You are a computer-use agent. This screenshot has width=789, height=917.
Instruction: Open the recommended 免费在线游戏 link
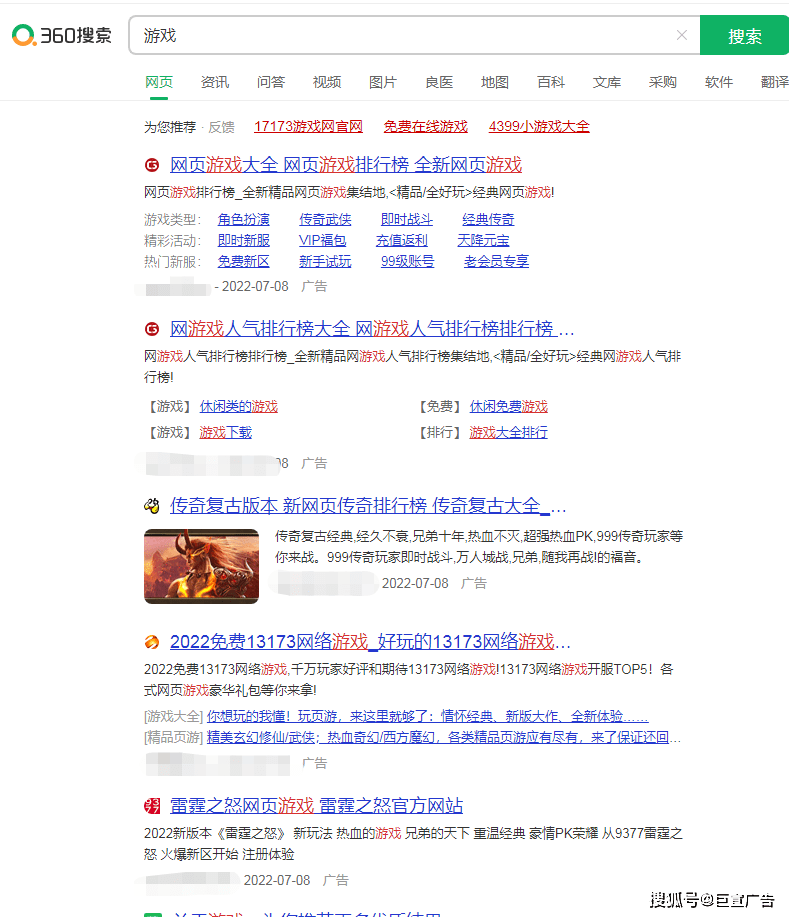426,126
